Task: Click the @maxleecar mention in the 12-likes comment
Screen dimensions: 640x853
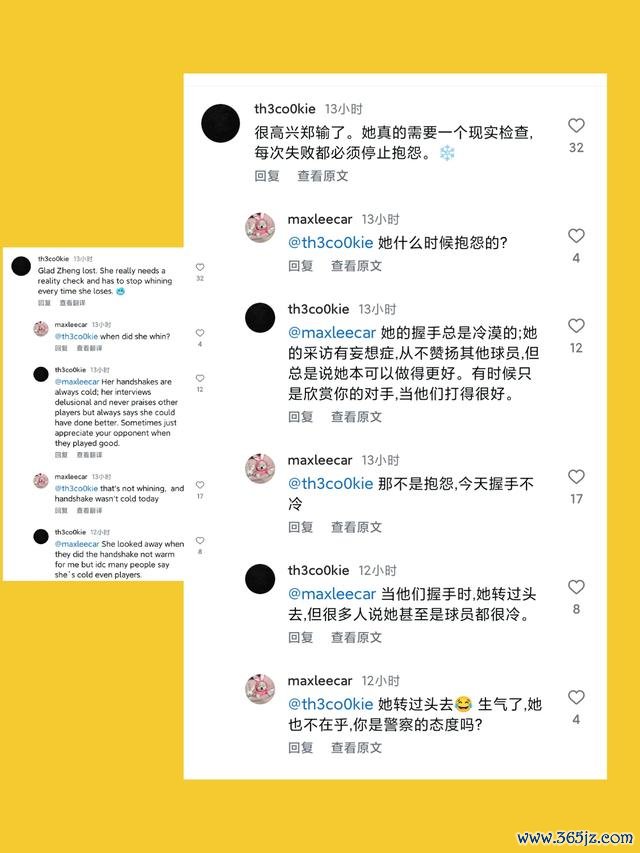Action: 331,333
